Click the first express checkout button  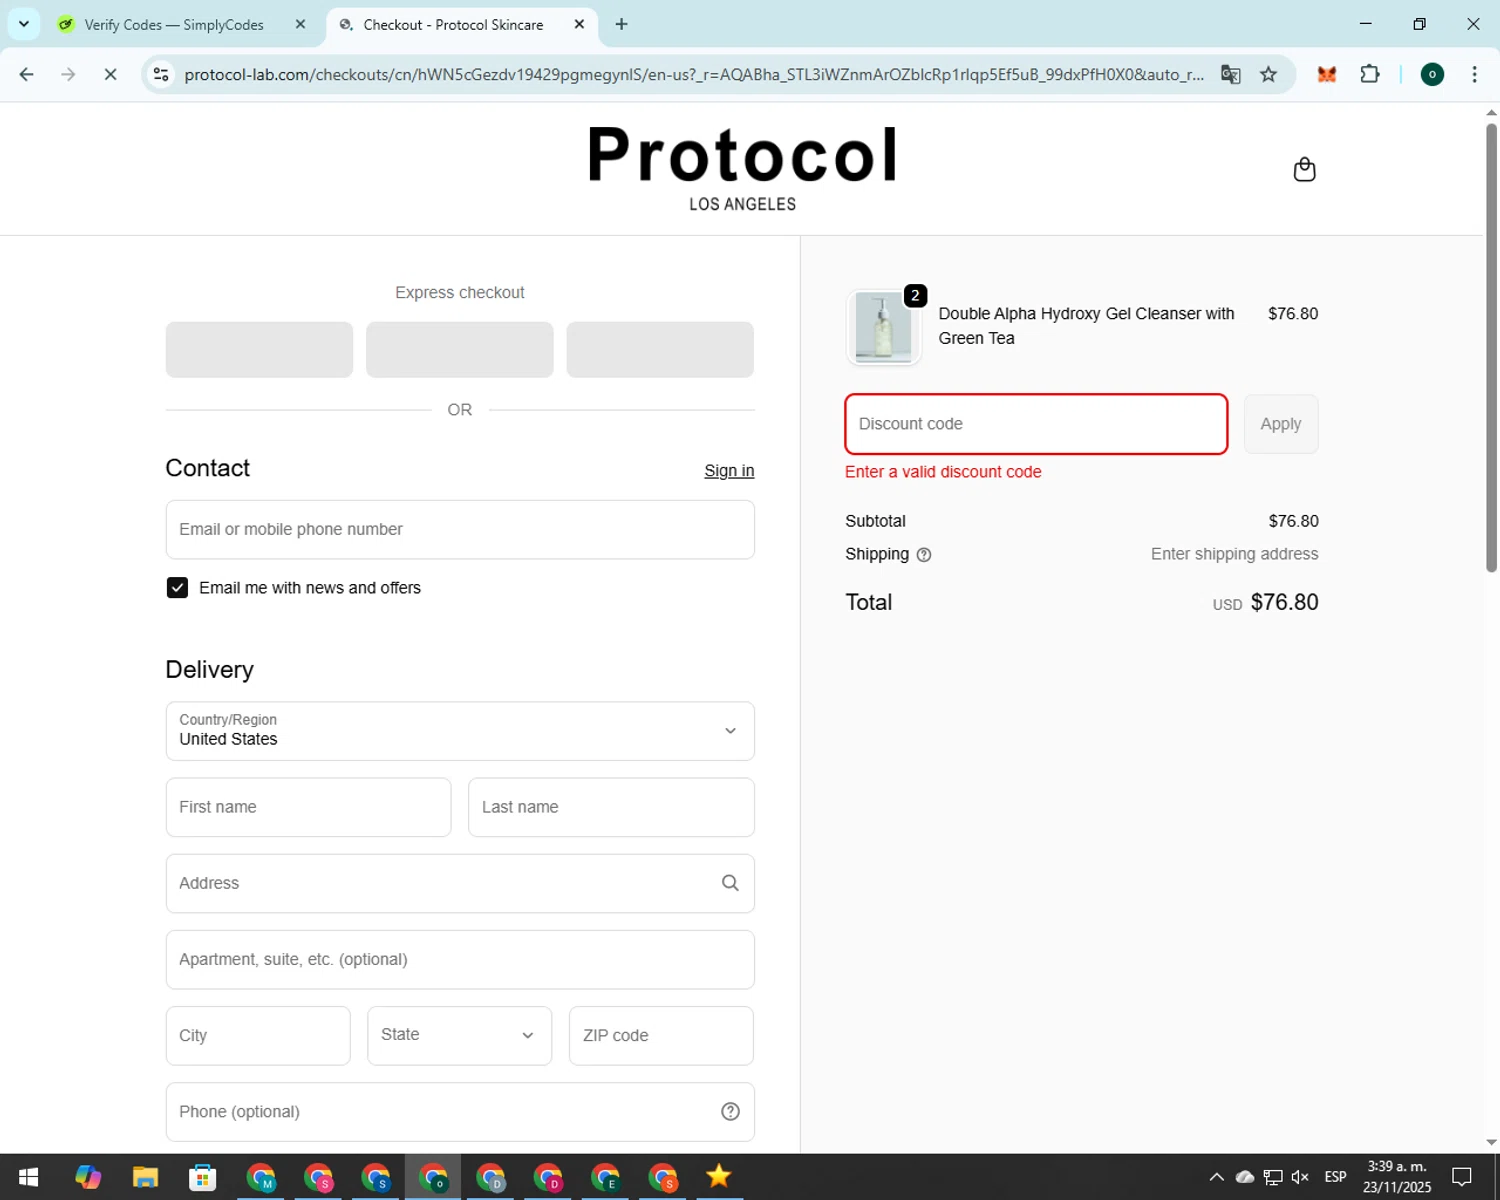pos(259,349)
